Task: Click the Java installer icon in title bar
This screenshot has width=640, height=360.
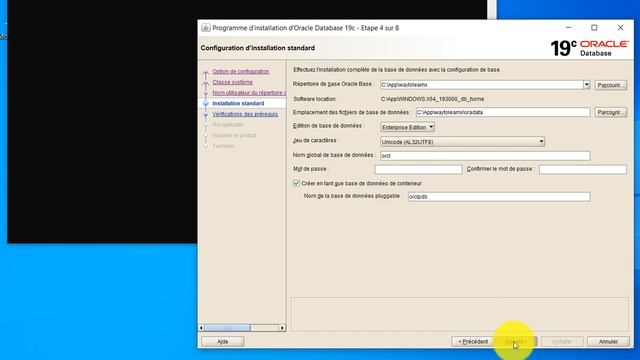Action: tap(206, 28)
